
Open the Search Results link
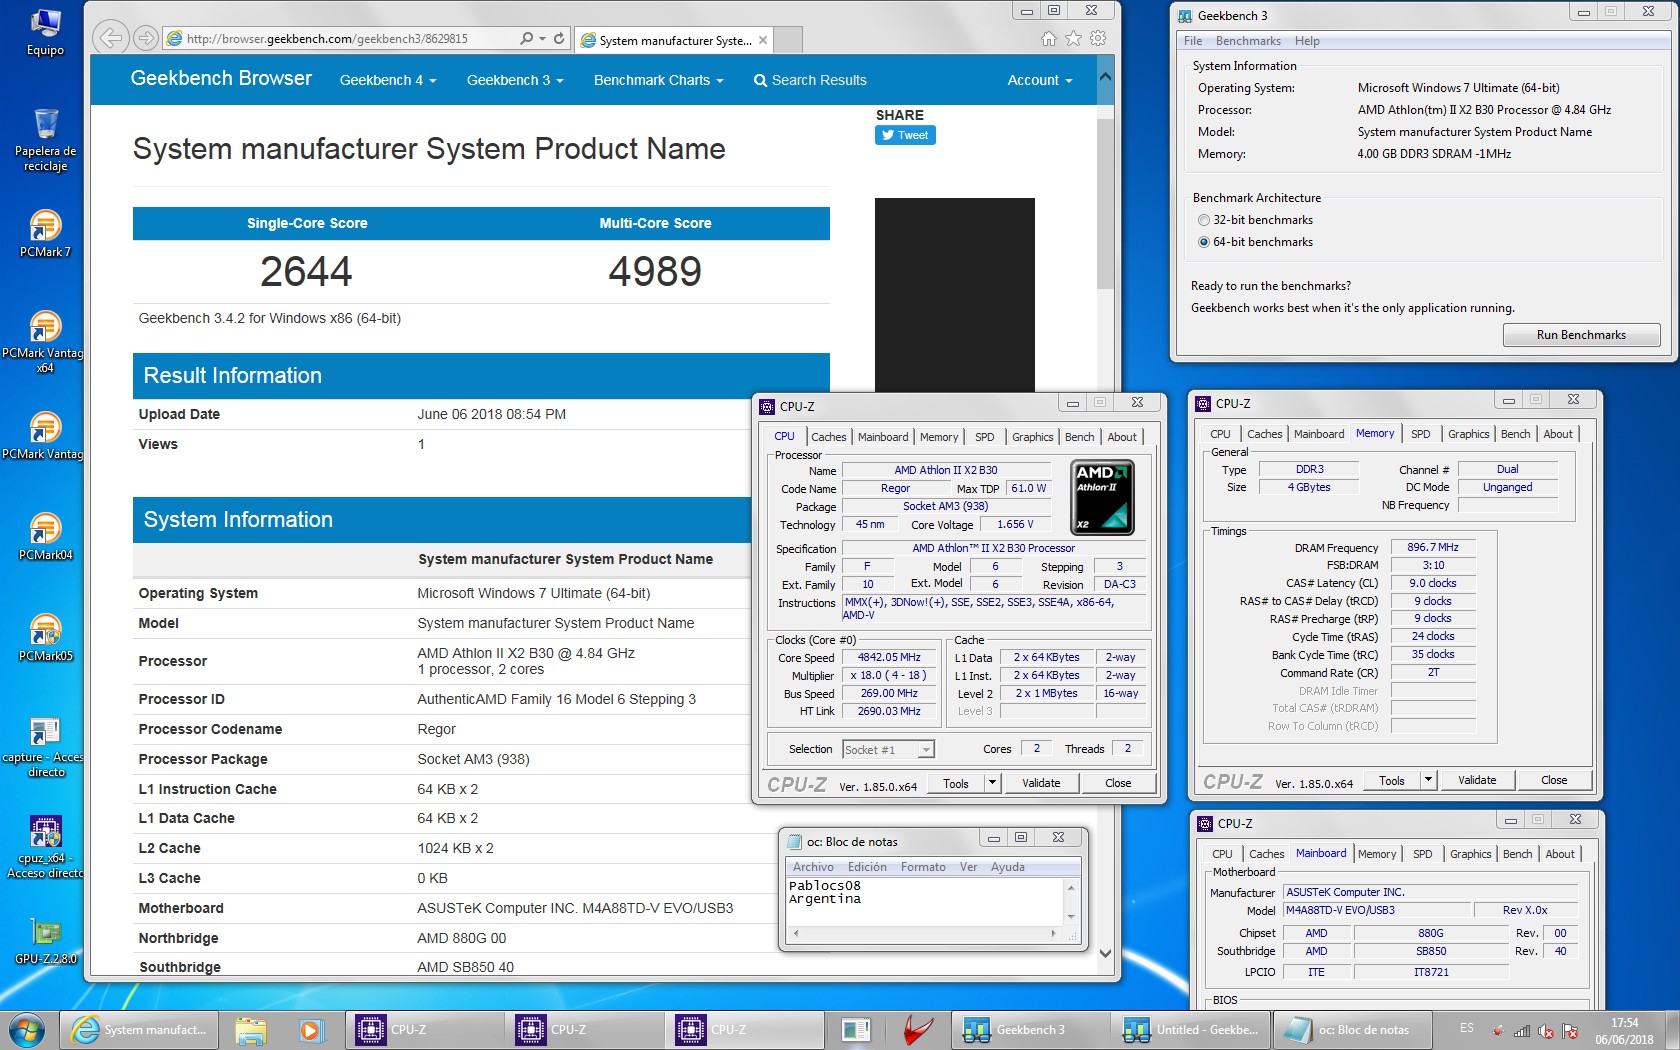(x=810, y=80)
